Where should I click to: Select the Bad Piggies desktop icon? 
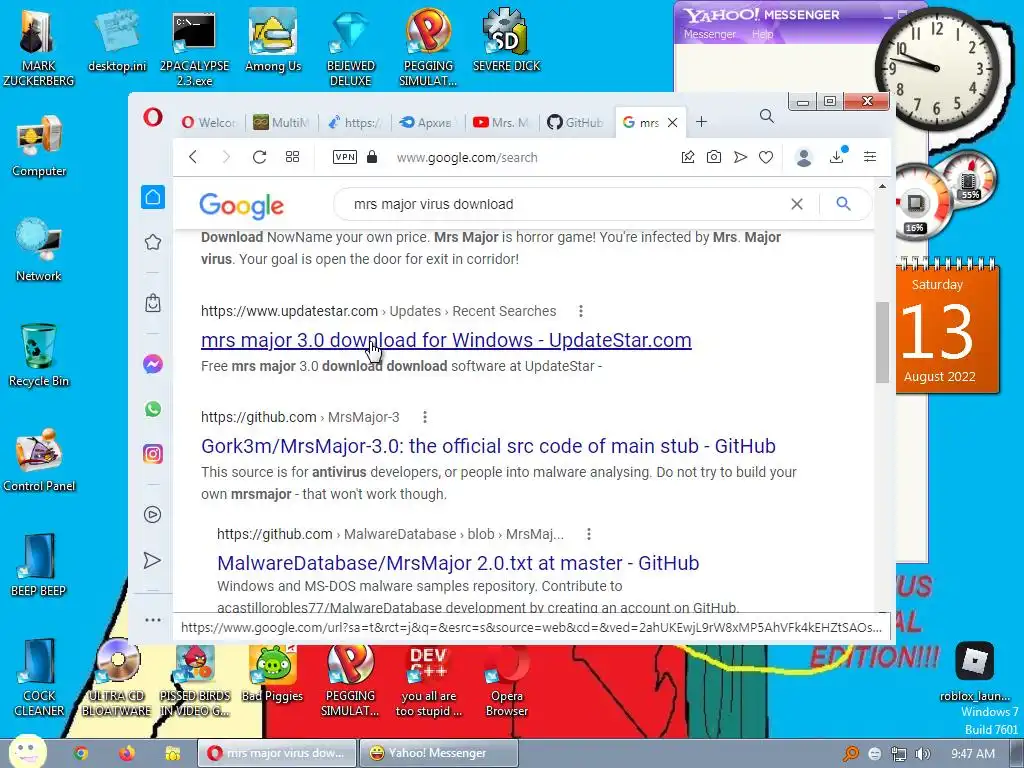pos(272,673)
